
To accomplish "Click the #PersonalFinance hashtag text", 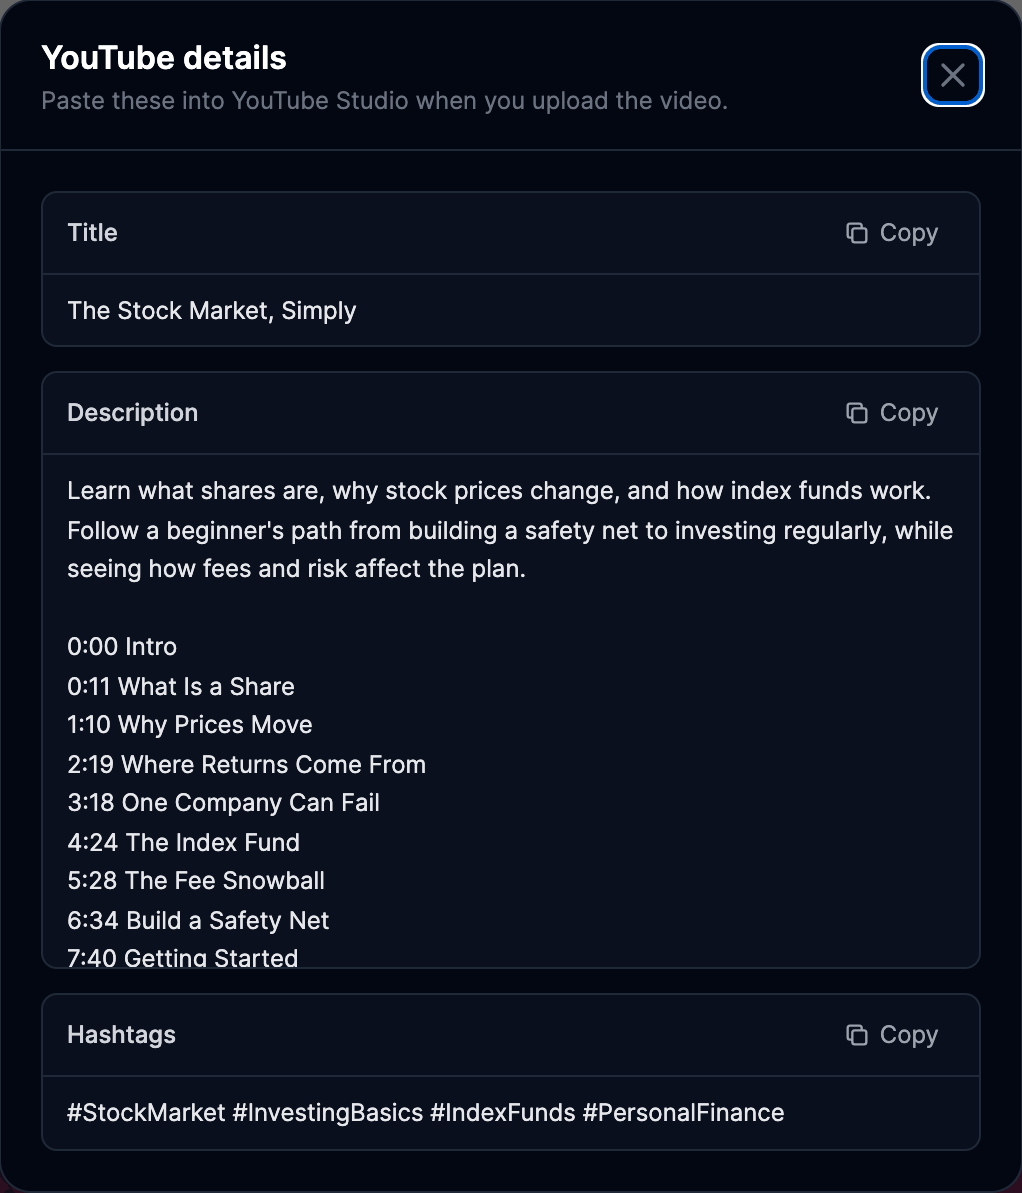I will pos(683,1112).
